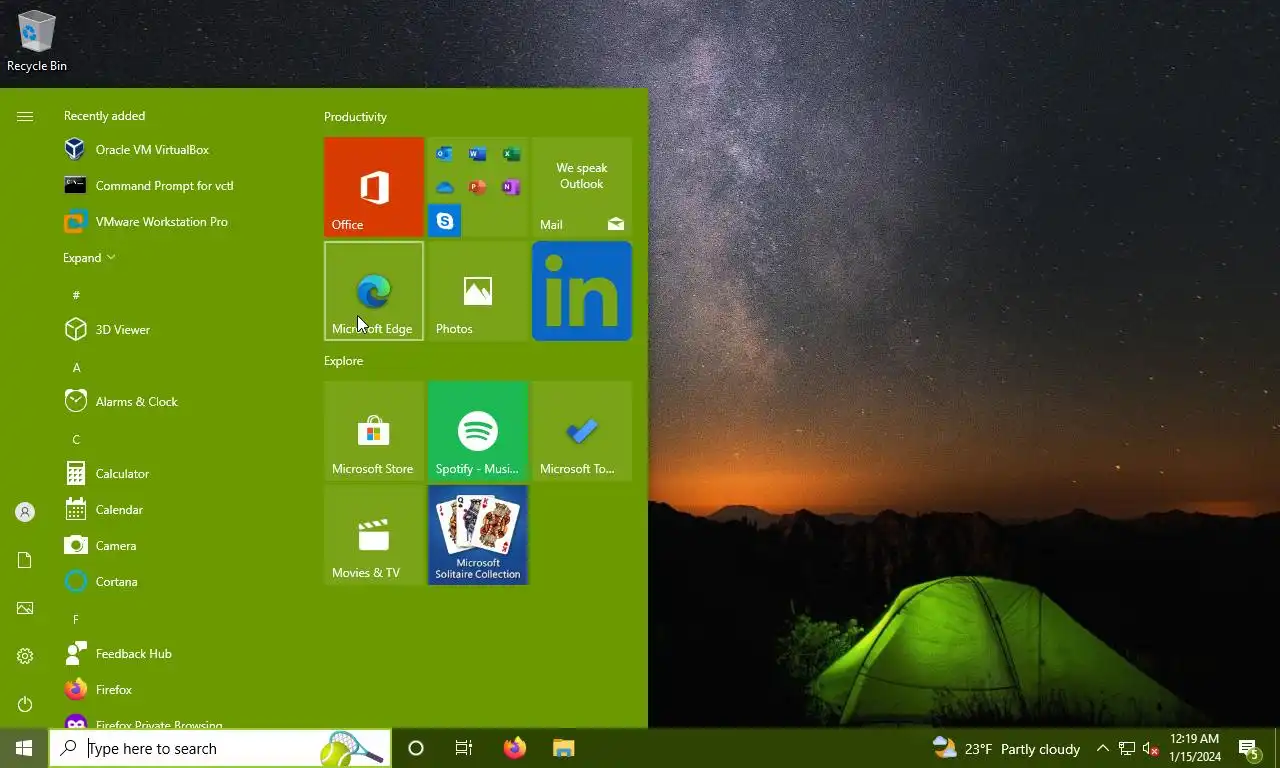Launch Firefox from the taskbar
1280x768 pixels.
[515, 748]
